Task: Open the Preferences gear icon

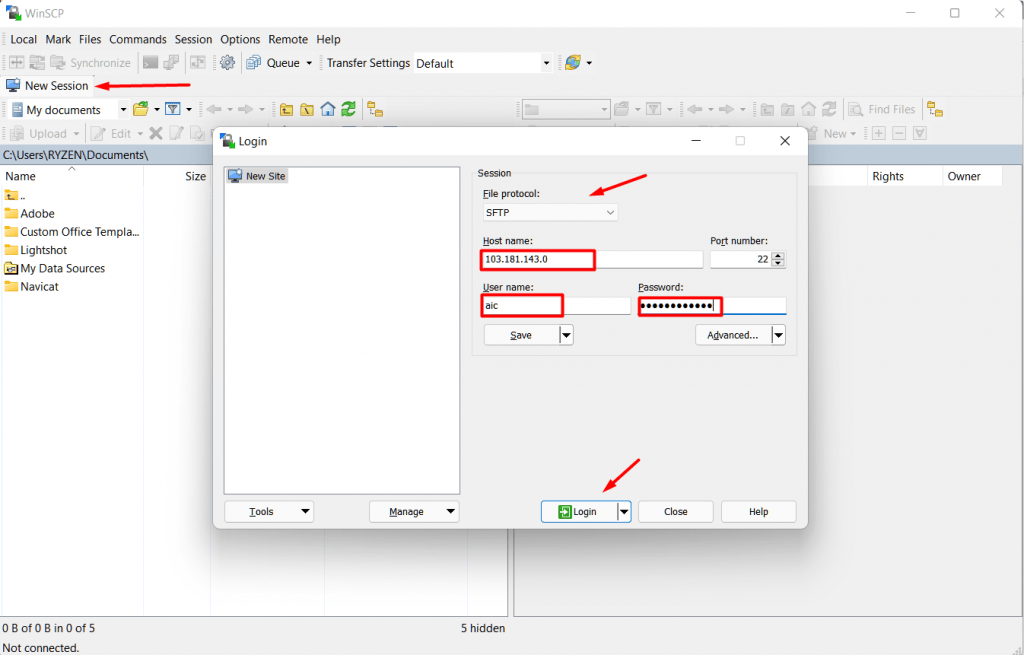Action: pyautogui.click(x=226, y=62)
